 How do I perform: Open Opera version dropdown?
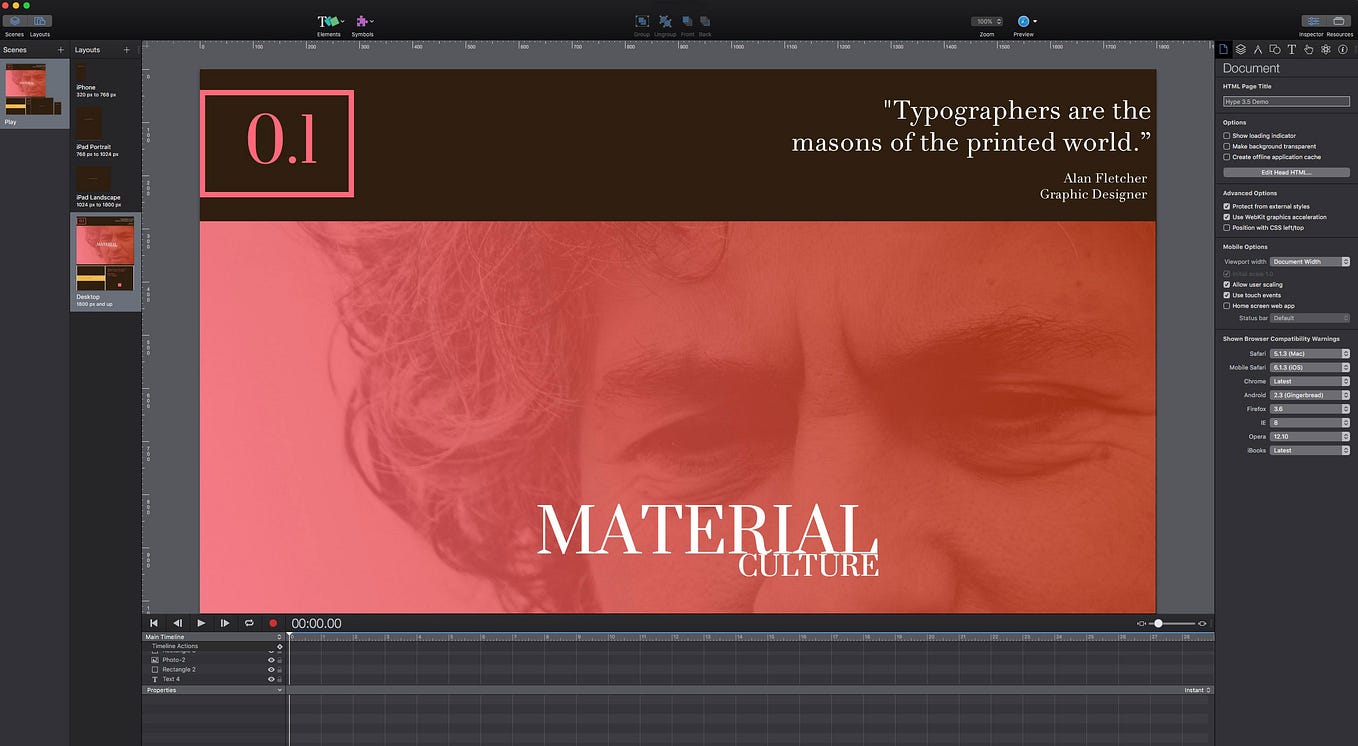(x=1310, y=437)
